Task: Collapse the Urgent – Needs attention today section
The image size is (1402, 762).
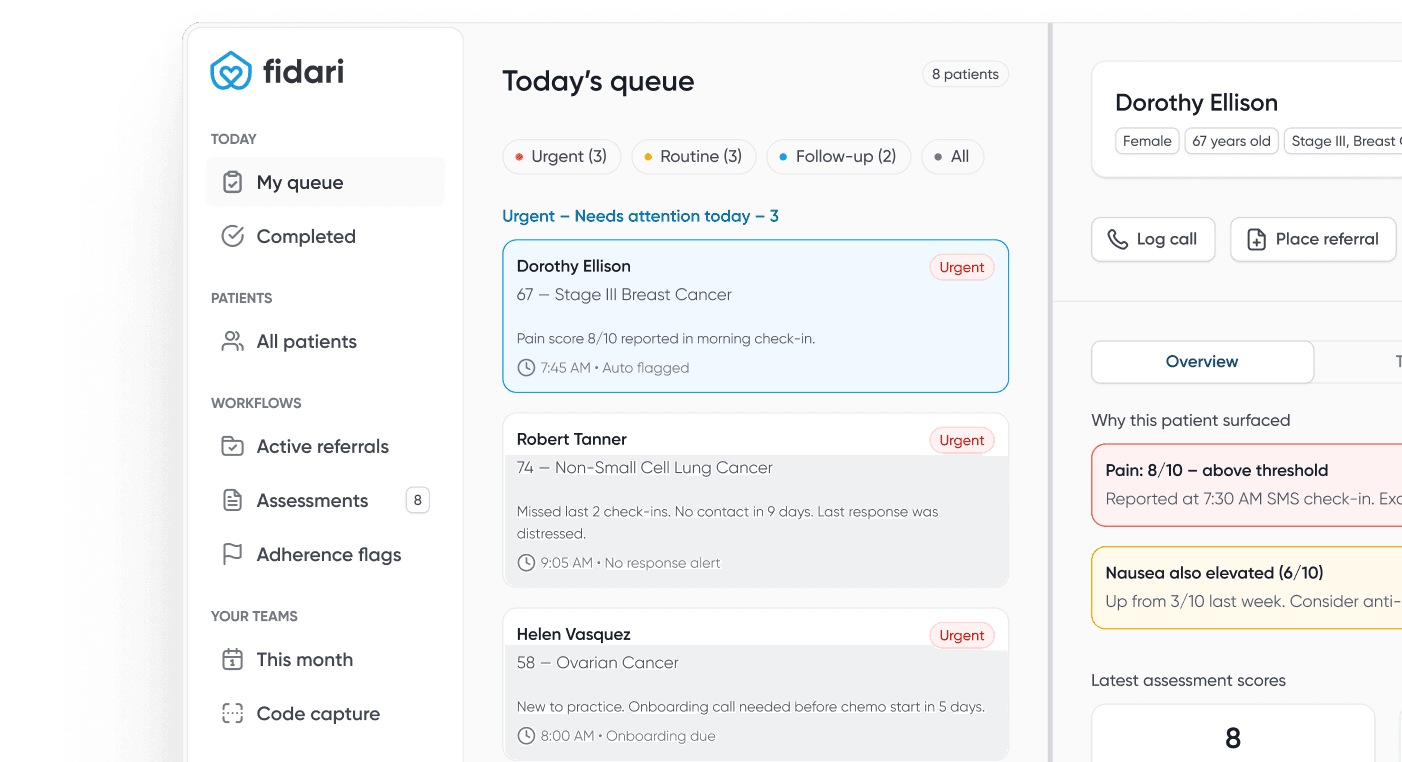Action: coord(640,216)
